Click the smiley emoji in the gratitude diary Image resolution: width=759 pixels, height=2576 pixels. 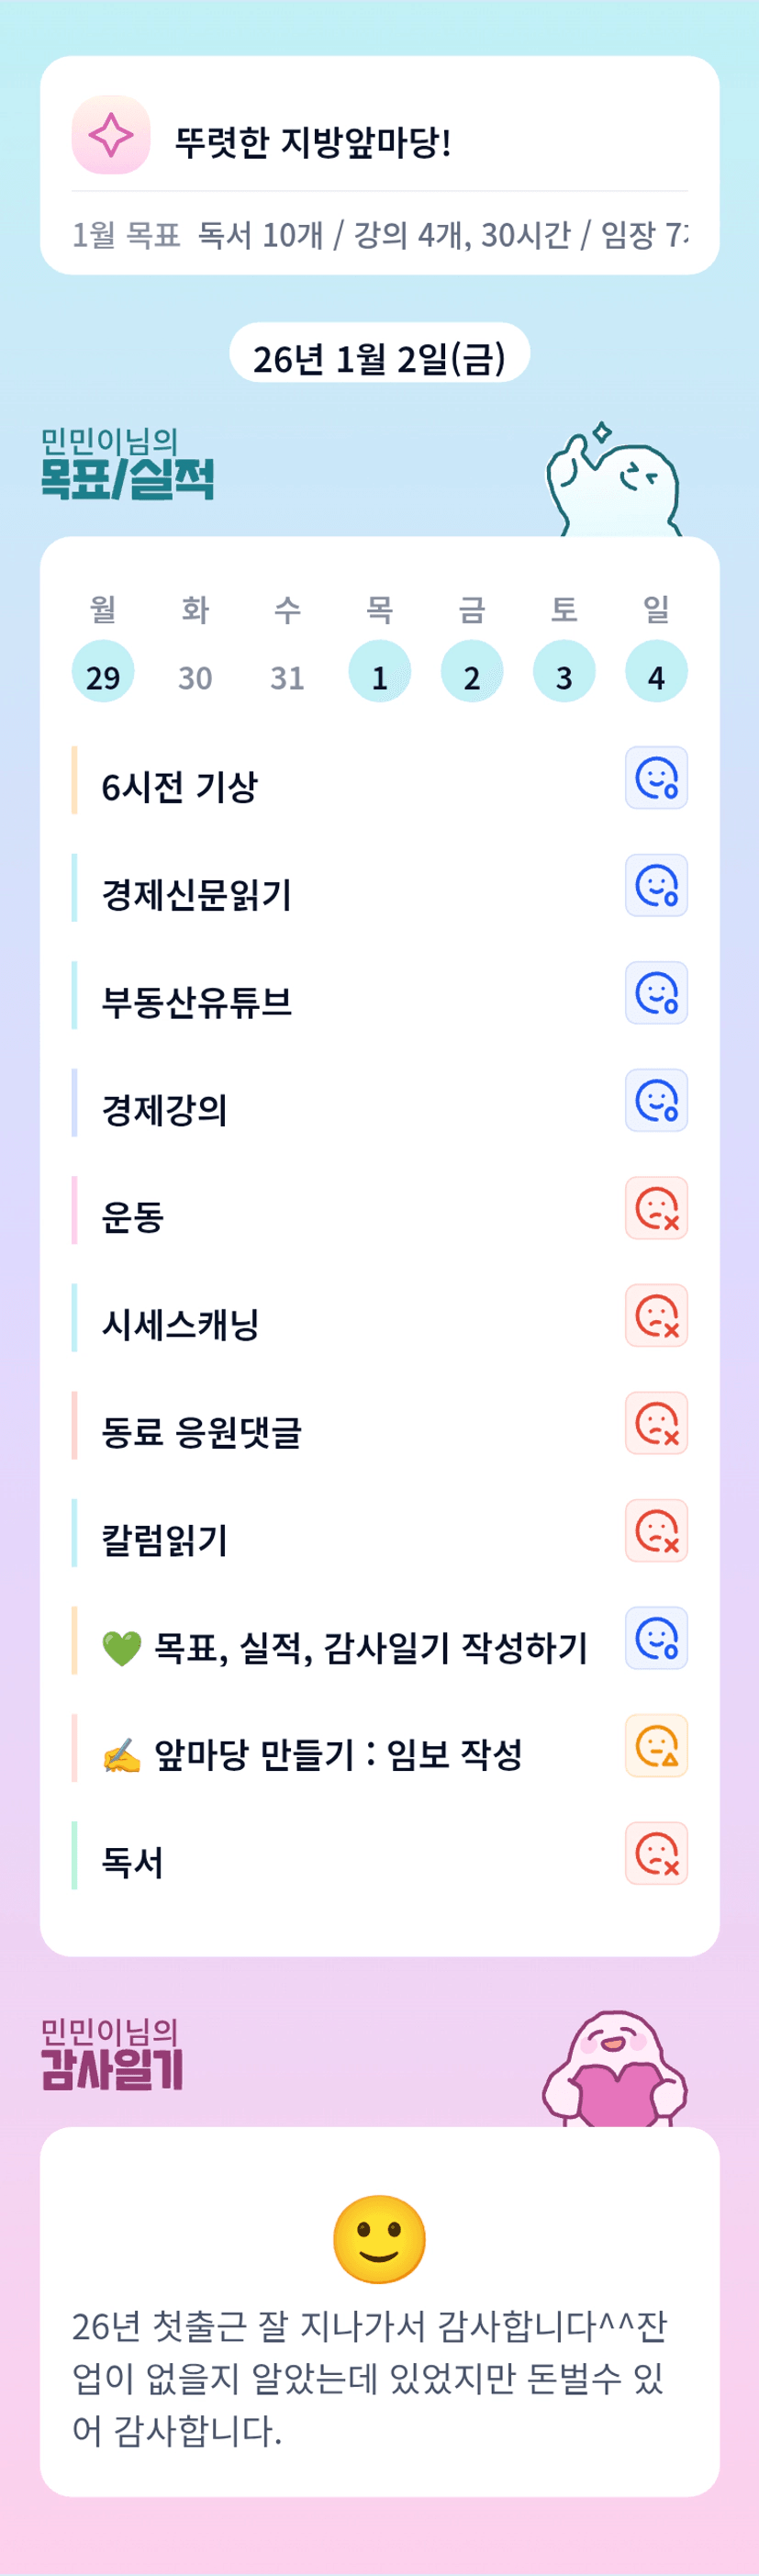(379, 2239)
